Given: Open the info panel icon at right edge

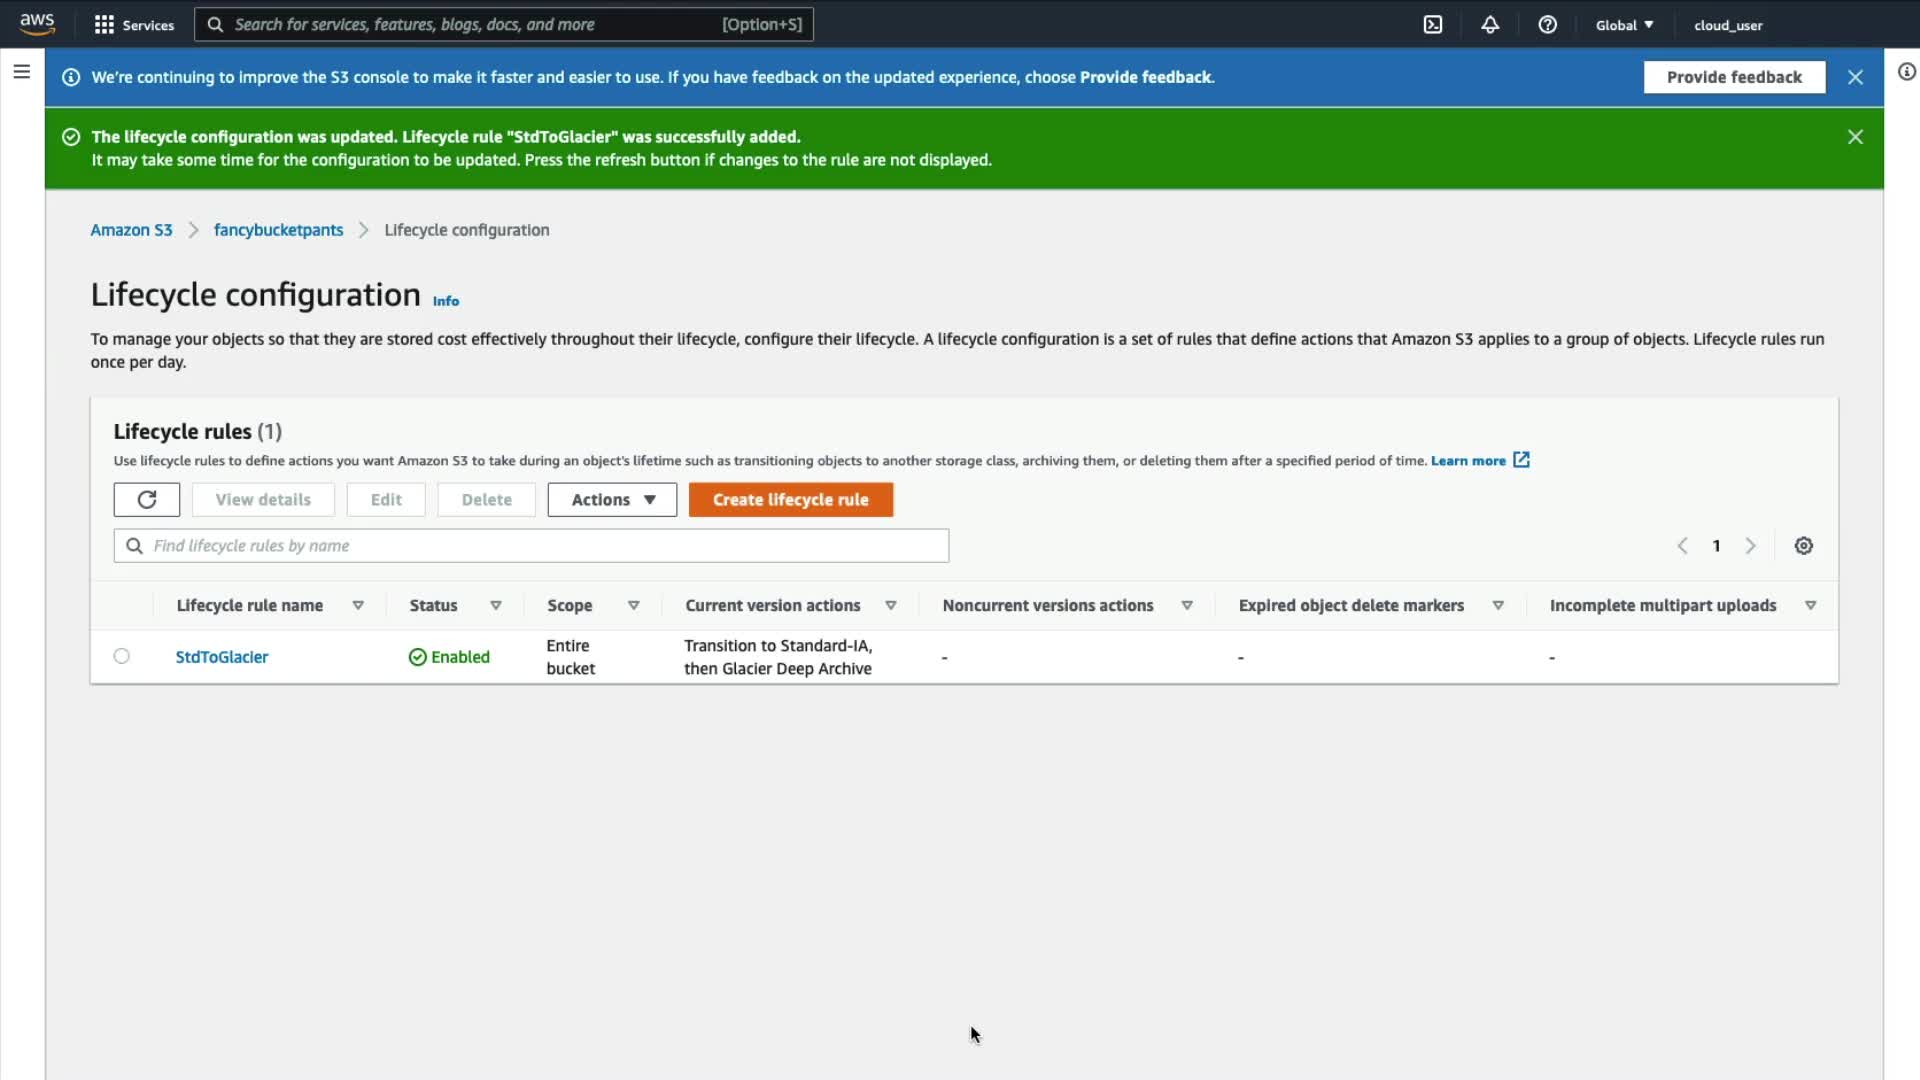Looking at the screenshot, I should [1907, 72].
